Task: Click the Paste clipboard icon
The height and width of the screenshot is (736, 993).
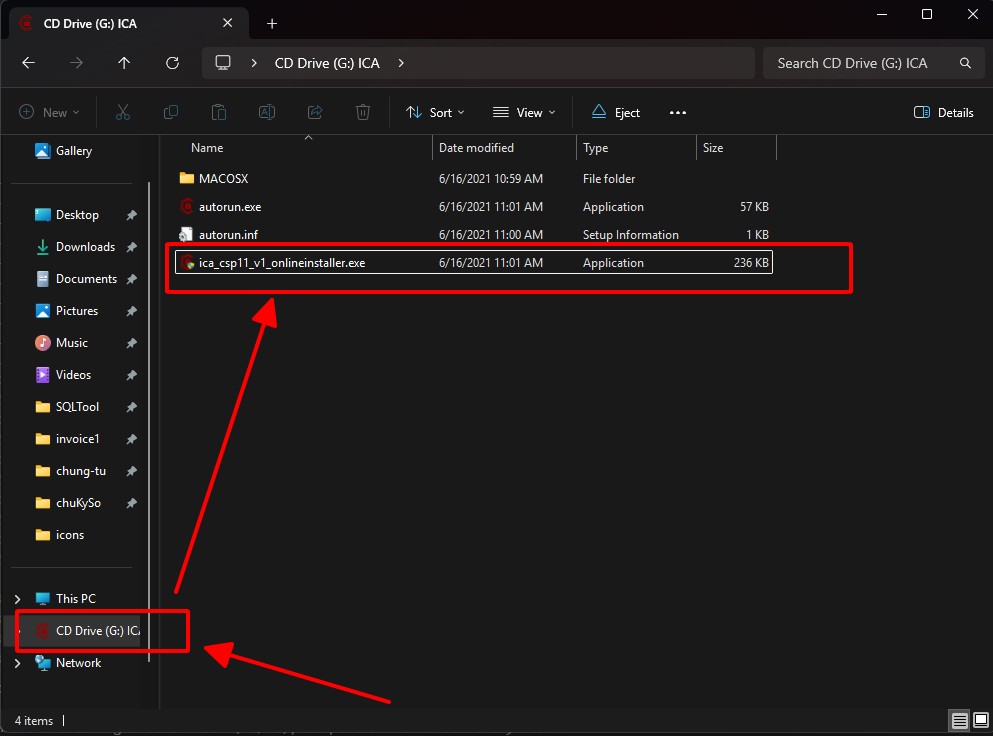Action: [x=218, y=113]
